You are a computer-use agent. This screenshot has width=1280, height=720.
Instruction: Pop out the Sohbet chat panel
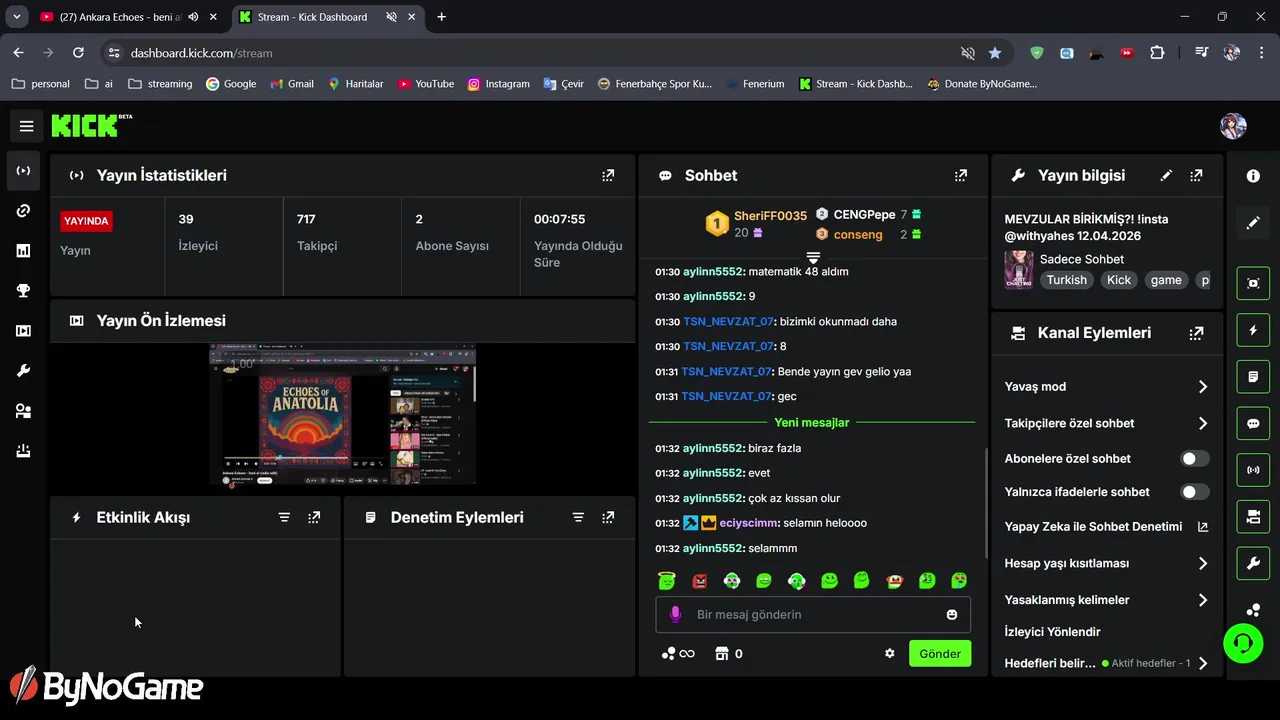961,175
